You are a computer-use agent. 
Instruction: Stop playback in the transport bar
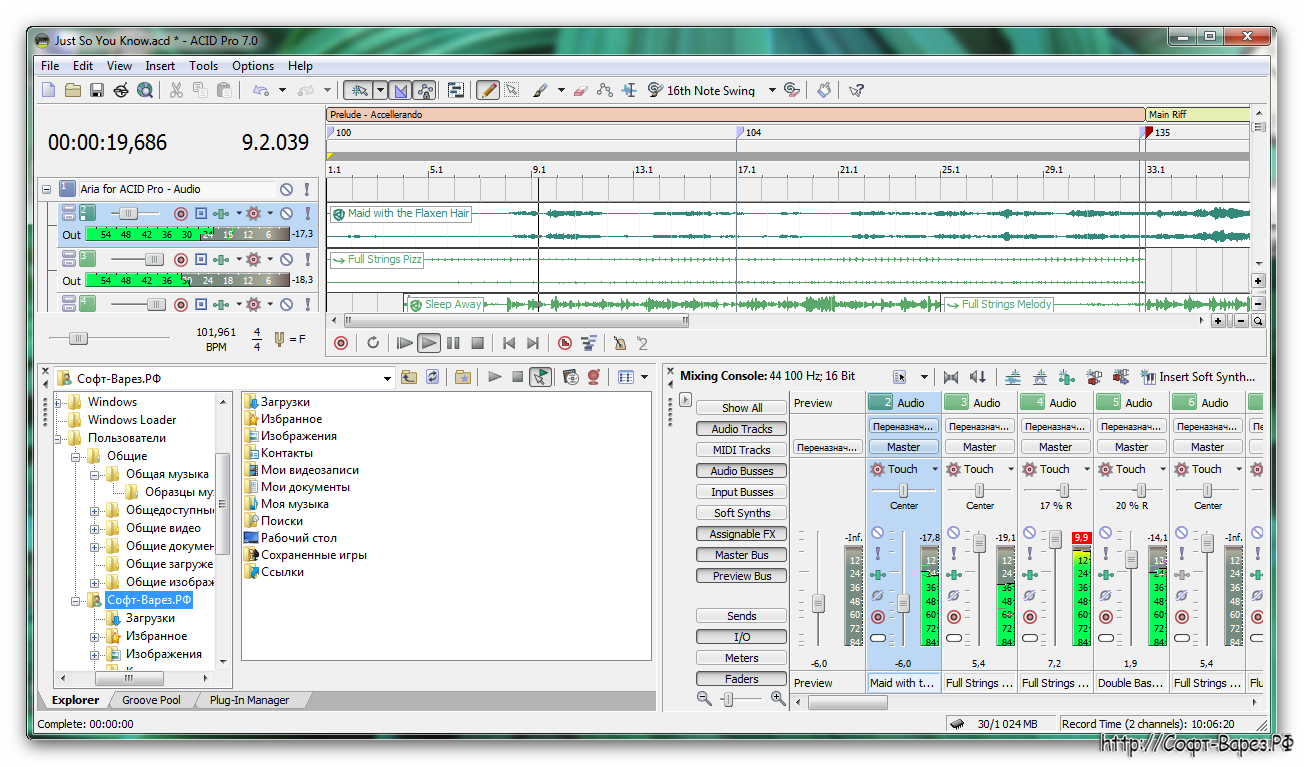tap(477, 343)
